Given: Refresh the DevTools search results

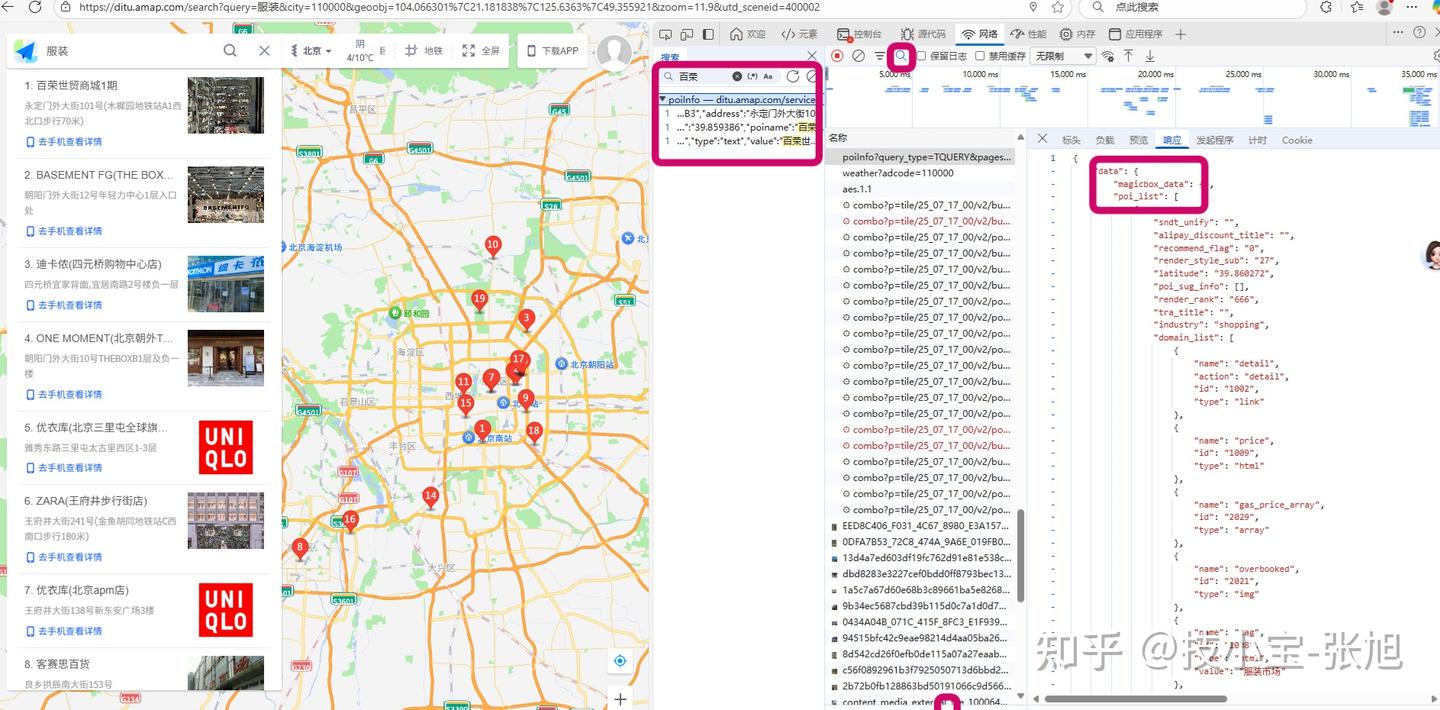Looking at the screenshot, I should tap(793, 76).
